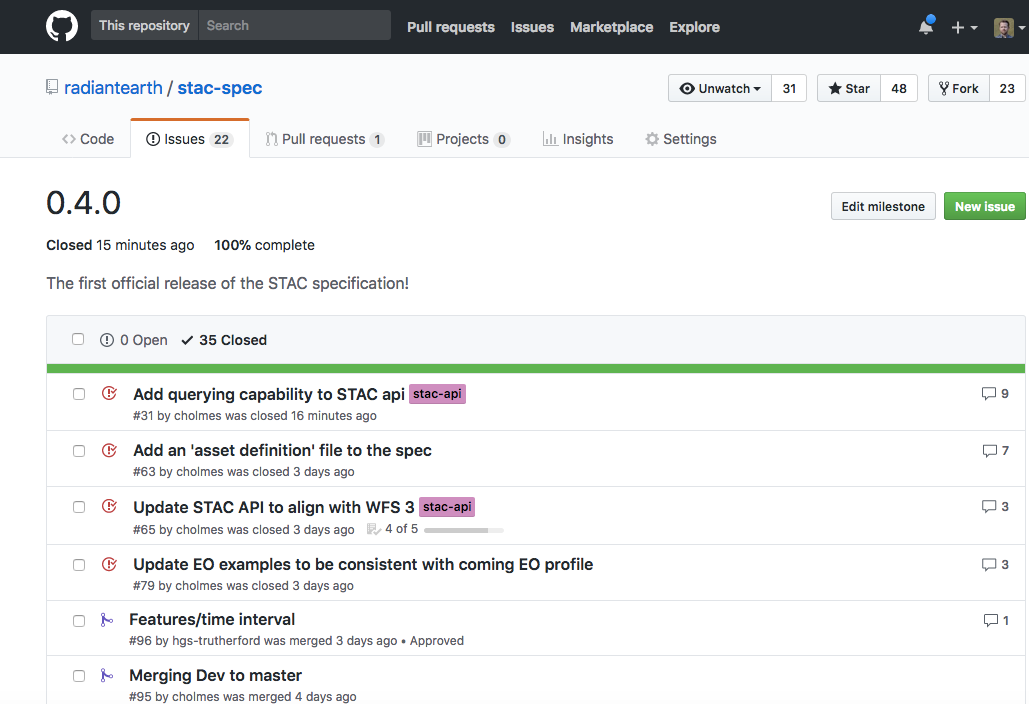Screen dimensions: 1029x704
Task: Check the box for issue #63
Action: tap(79, 451)
